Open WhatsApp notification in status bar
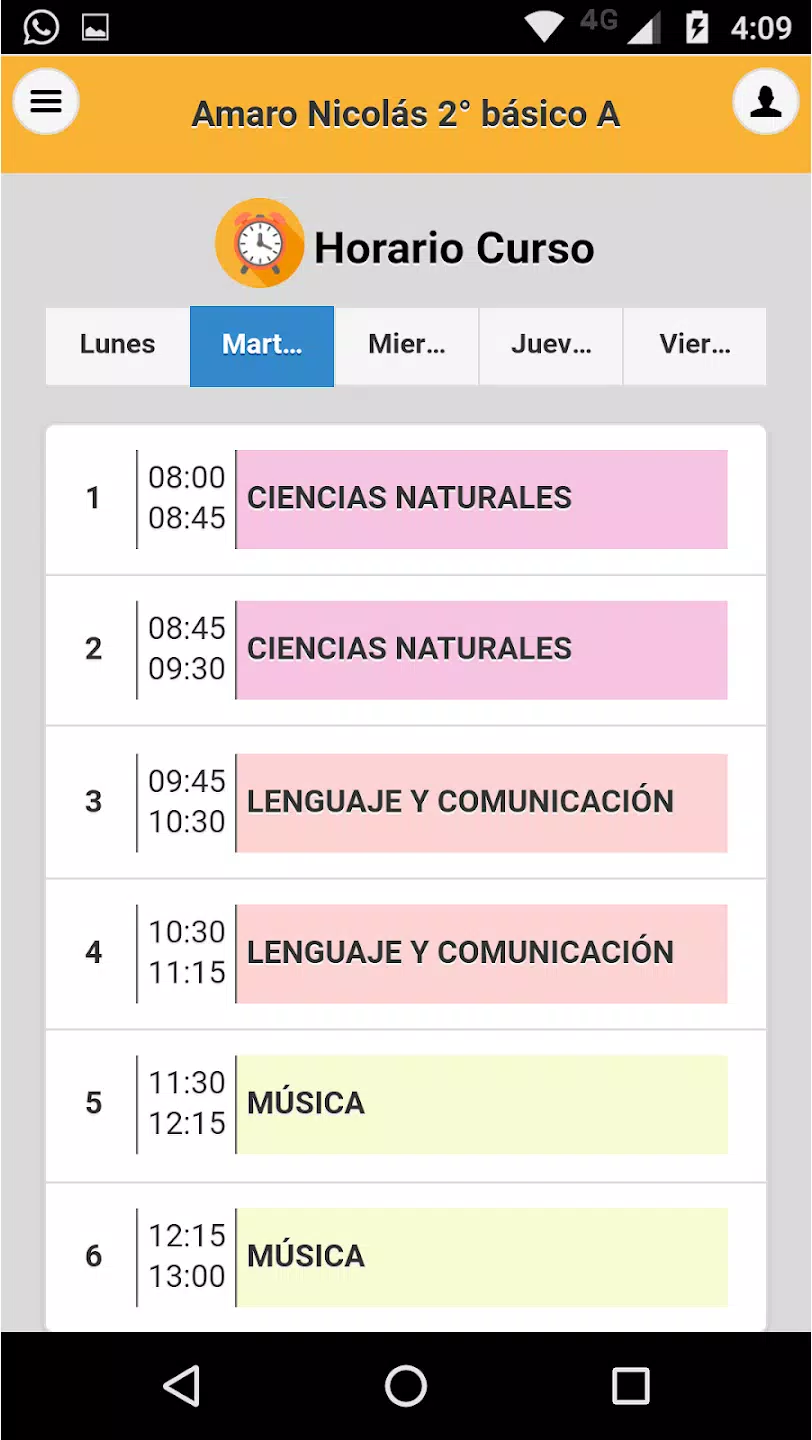 coord(41,27)
